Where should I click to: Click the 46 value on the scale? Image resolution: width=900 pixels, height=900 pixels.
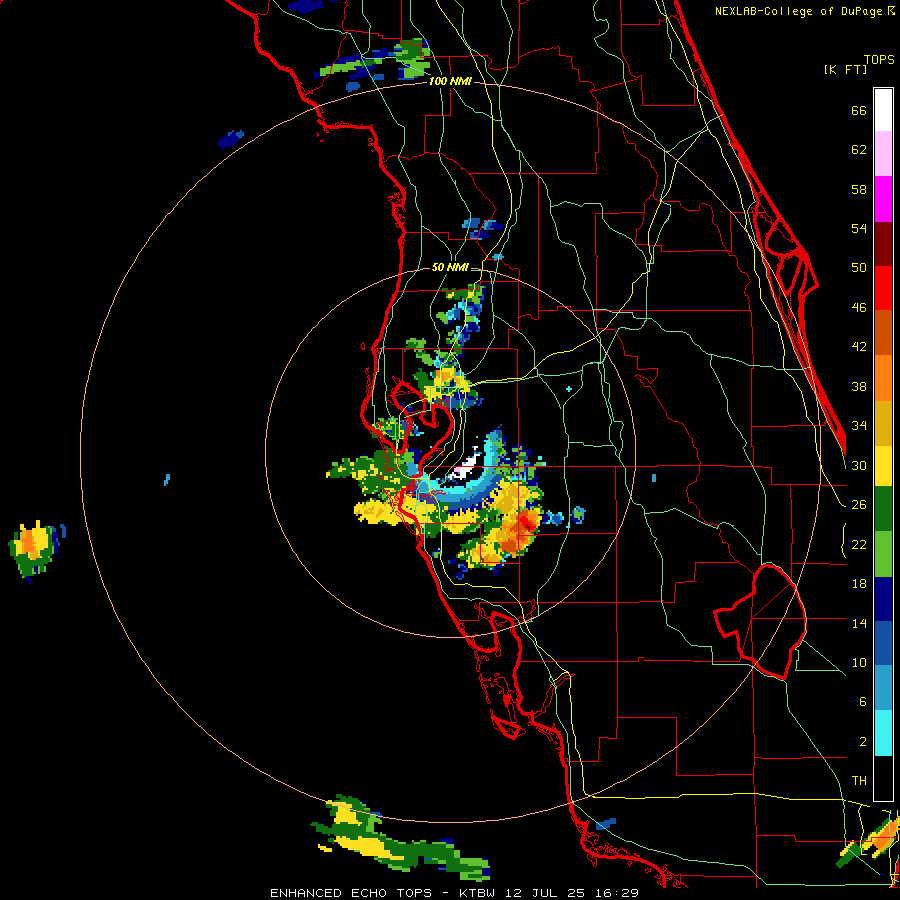pos(859,308)
